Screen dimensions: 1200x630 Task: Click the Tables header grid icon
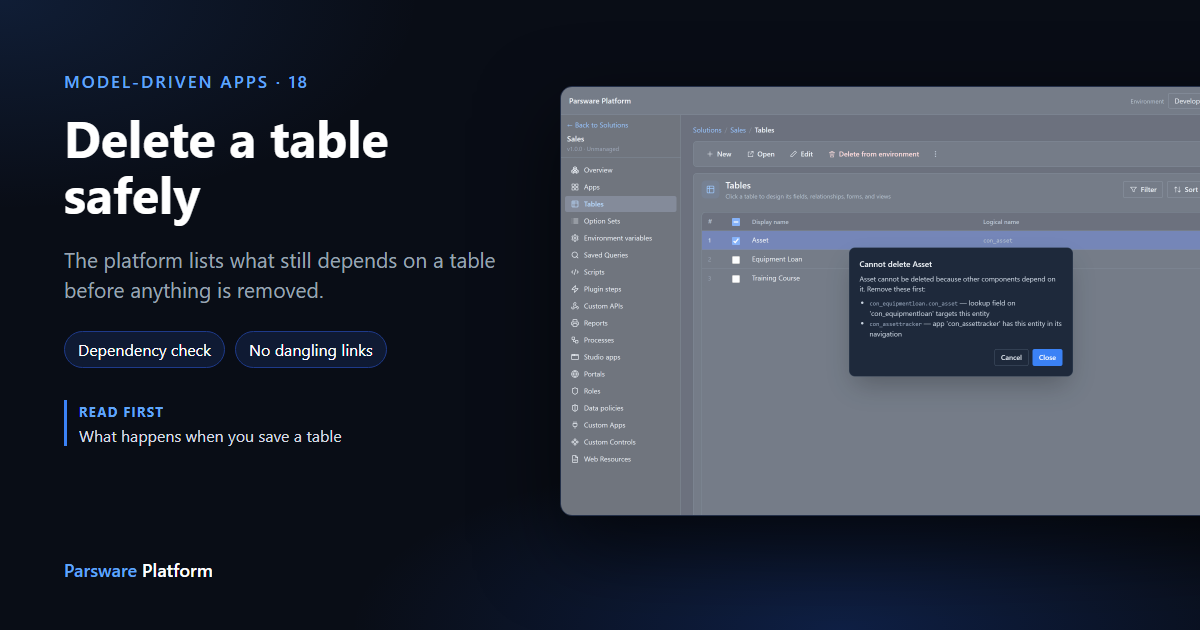pos(710,189)
